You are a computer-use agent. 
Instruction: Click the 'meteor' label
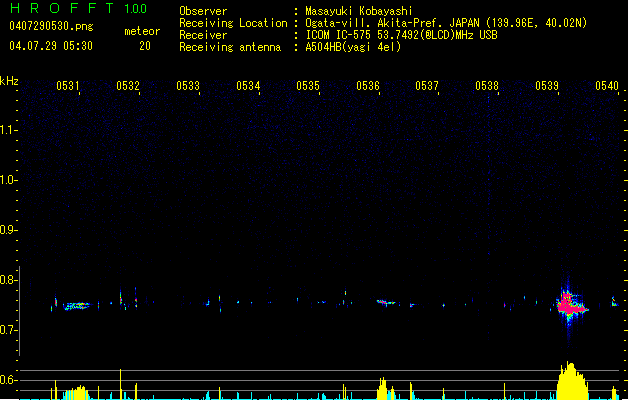[142, 31]
